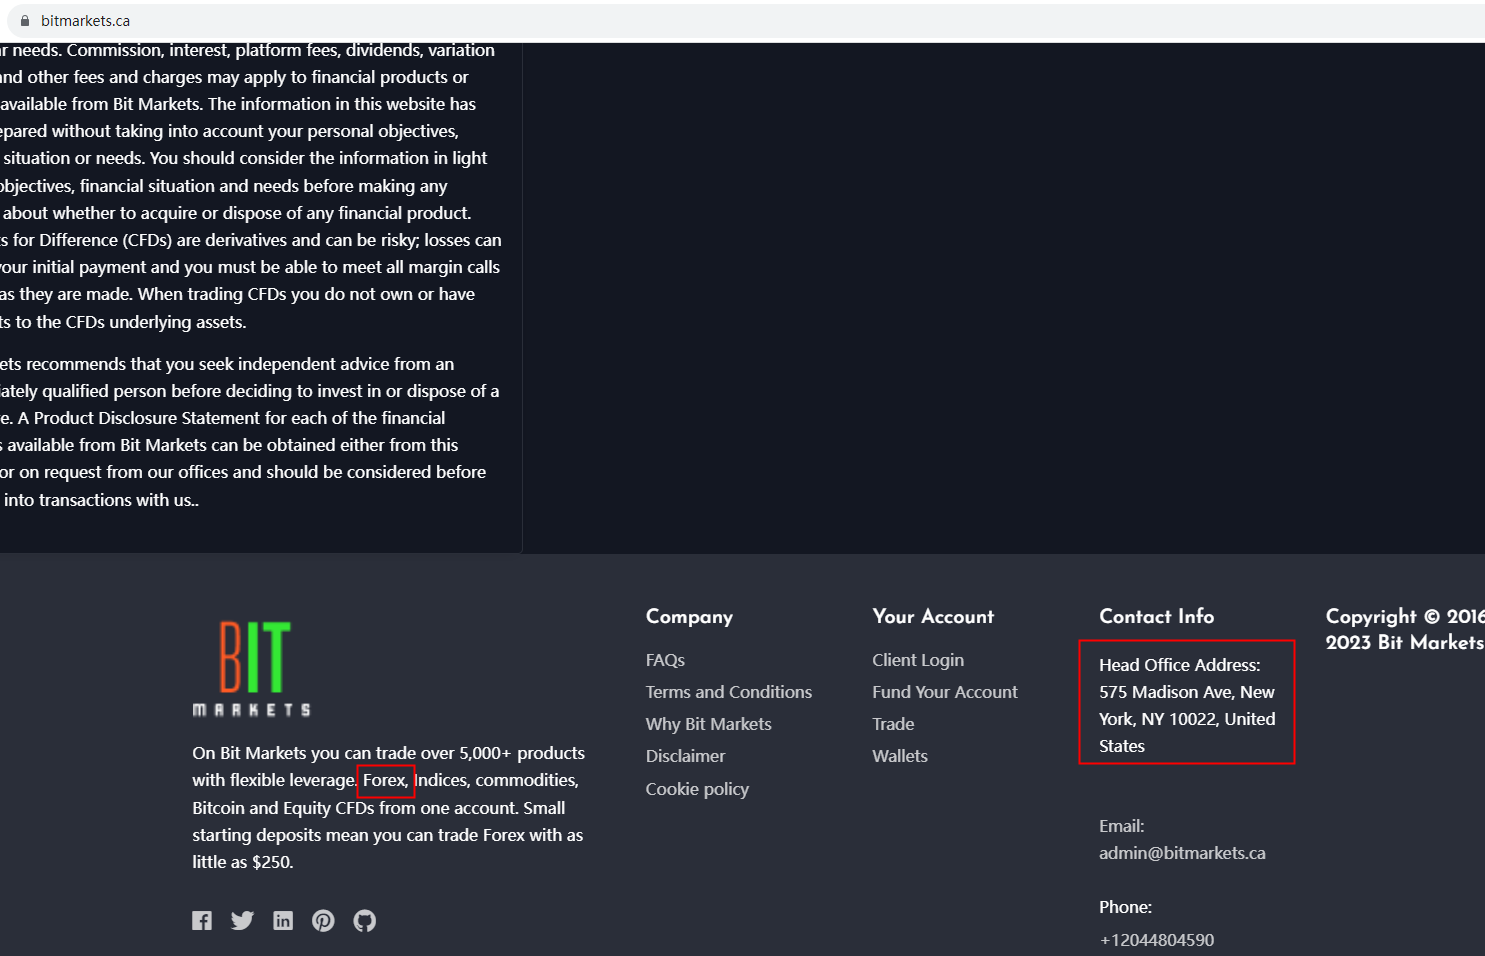The height and width of the screenshot is (956, 1485).
Task: Open Terms and Conditions link
Action: click(729, 692)
